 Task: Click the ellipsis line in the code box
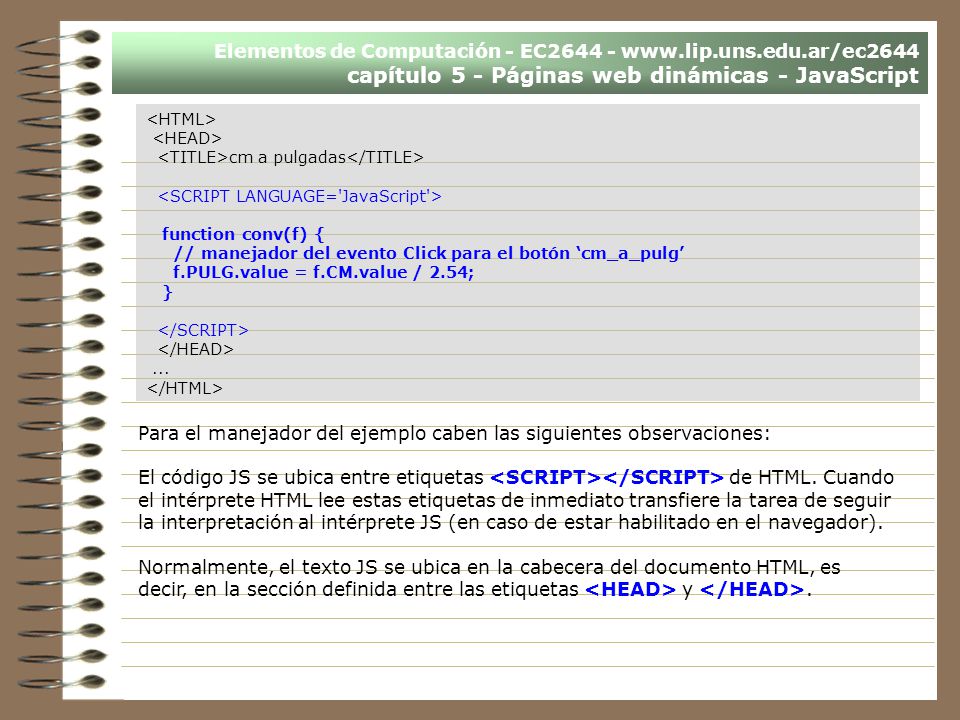[160, 372]
